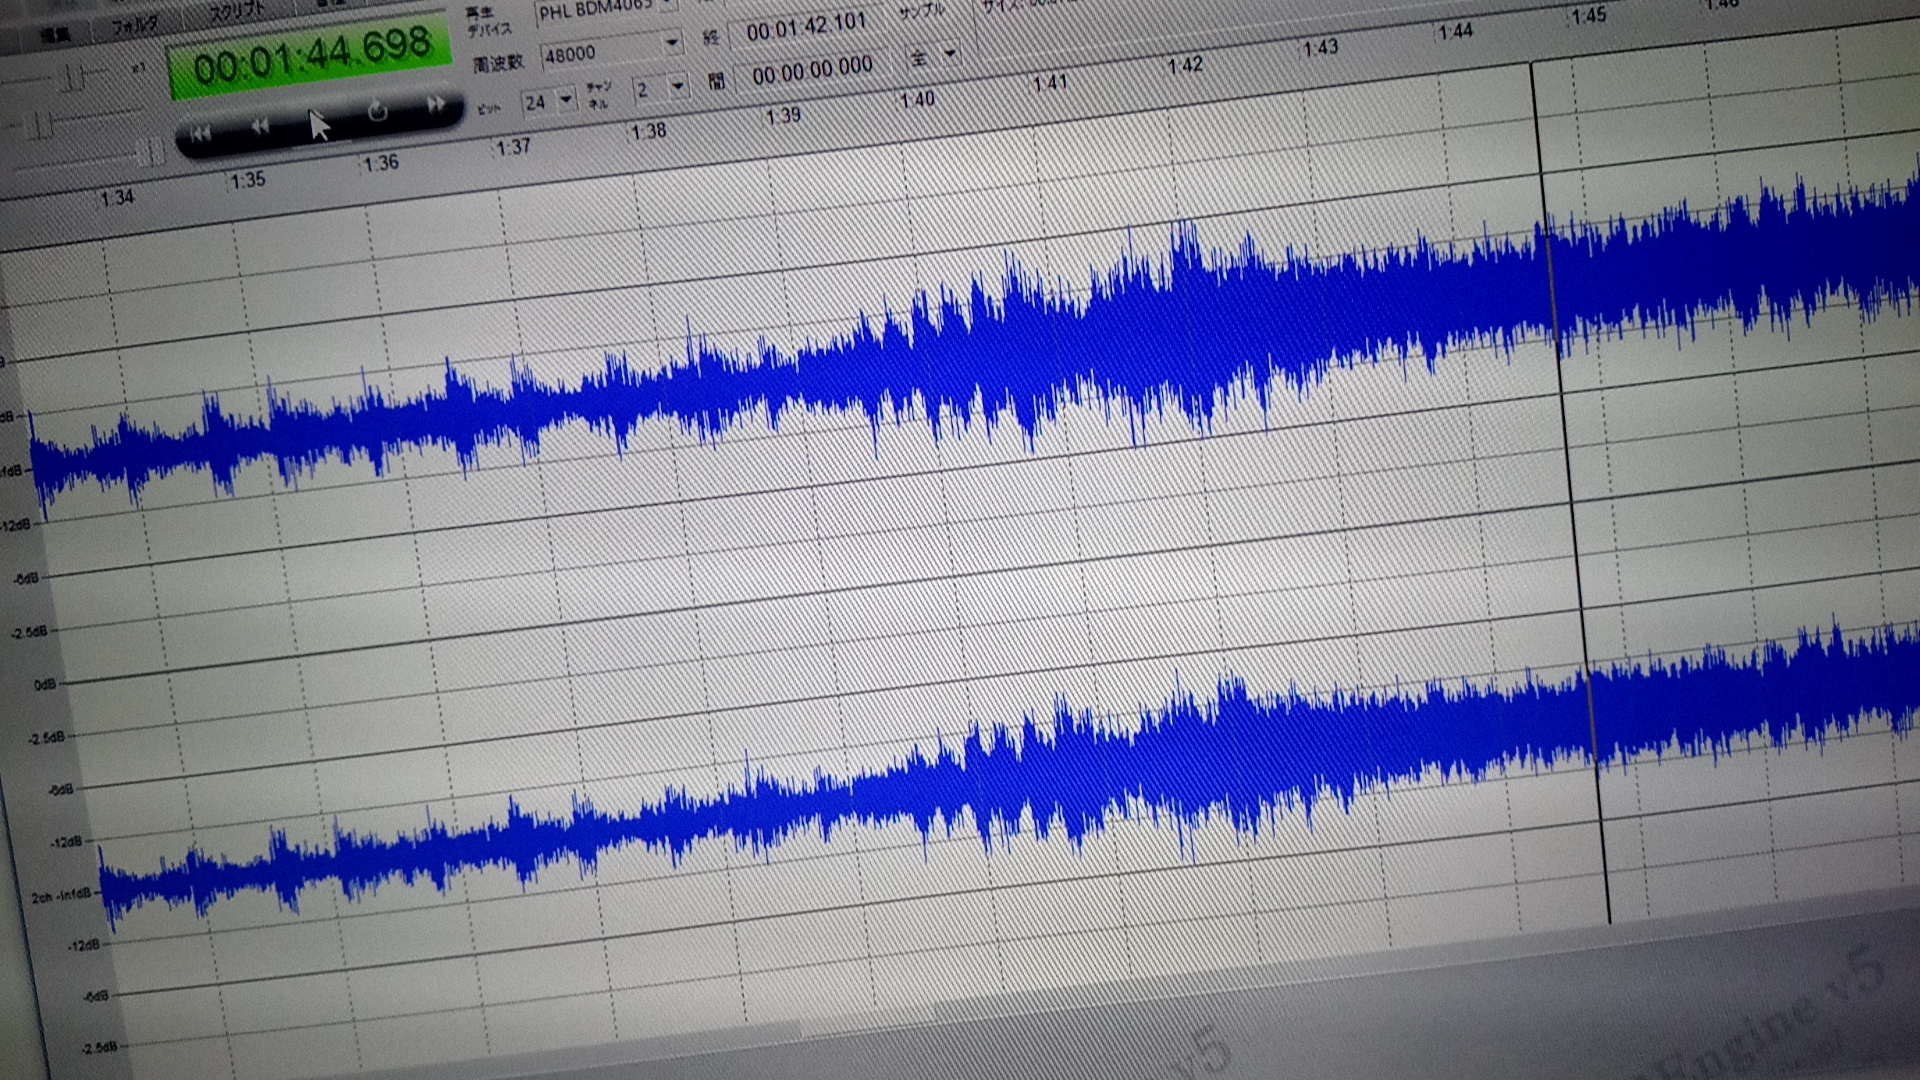Click the loop playback icon
This screenshot has width=1920, height=1080.
pyautogui.click(x=378, y=111)
